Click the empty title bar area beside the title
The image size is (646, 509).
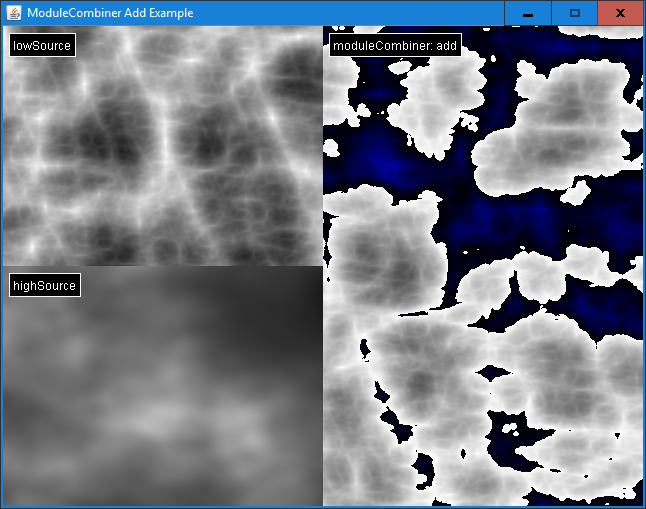tap(350, 13)
